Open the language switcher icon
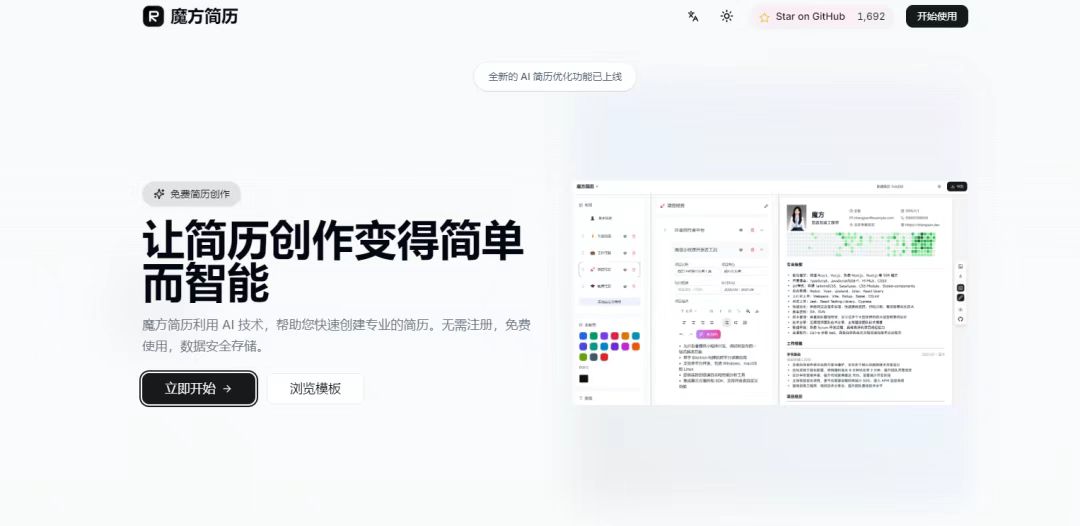 tap(693, 17)
